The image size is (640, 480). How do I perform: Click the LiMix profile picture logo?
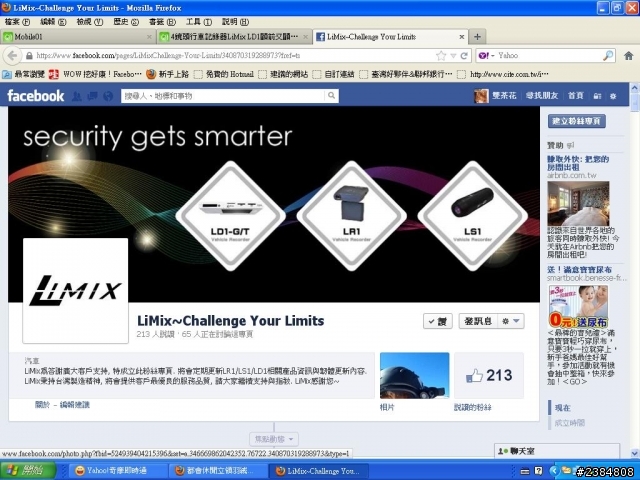click(x=76, y=291)
